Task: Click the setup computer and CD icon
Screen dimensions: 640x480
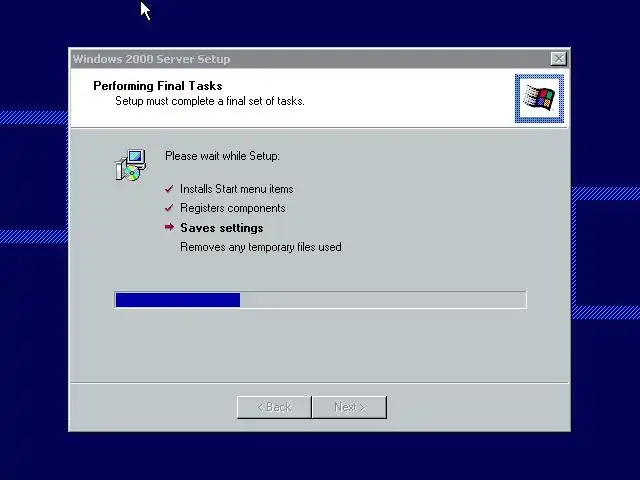Action: (131, 165)
